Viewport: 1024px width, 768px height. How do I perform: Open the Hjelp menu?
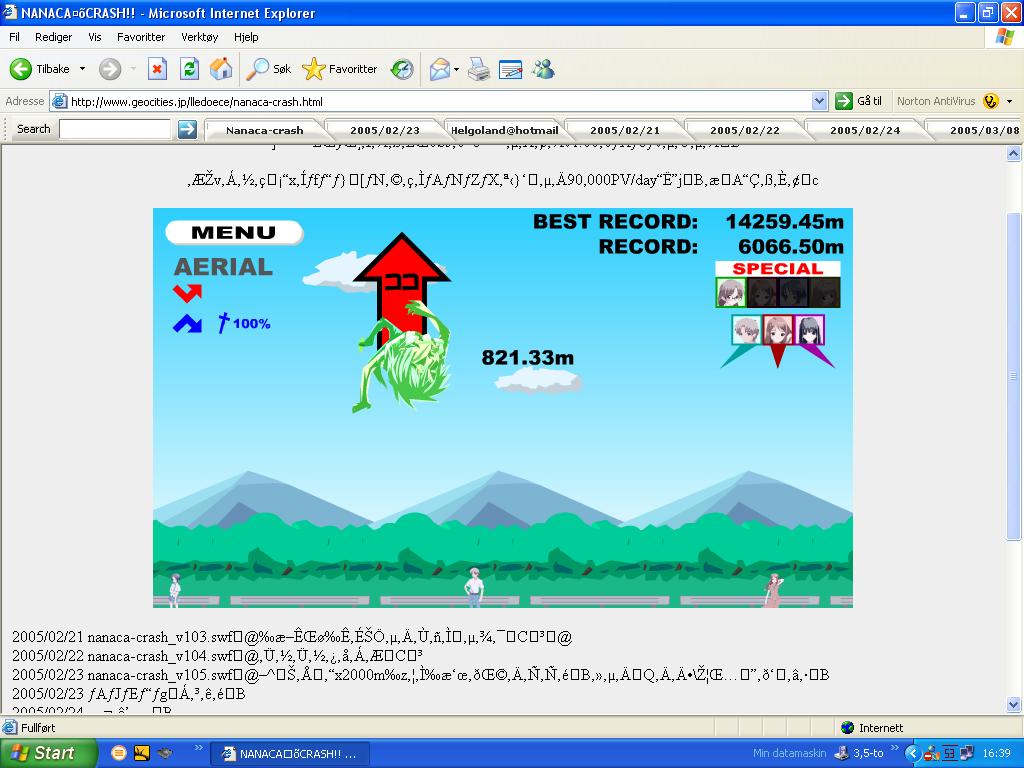(246, 37)
